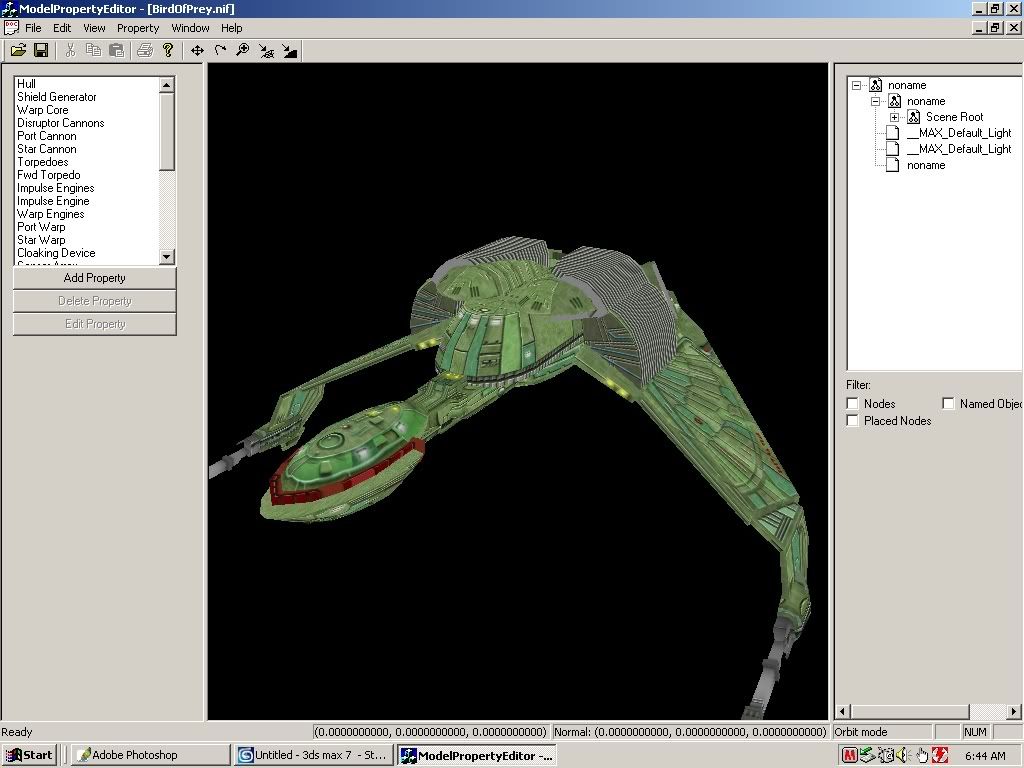Click the camera tray icon
Viewport: 1024px width, 768px height.
(x=886, y=756)
